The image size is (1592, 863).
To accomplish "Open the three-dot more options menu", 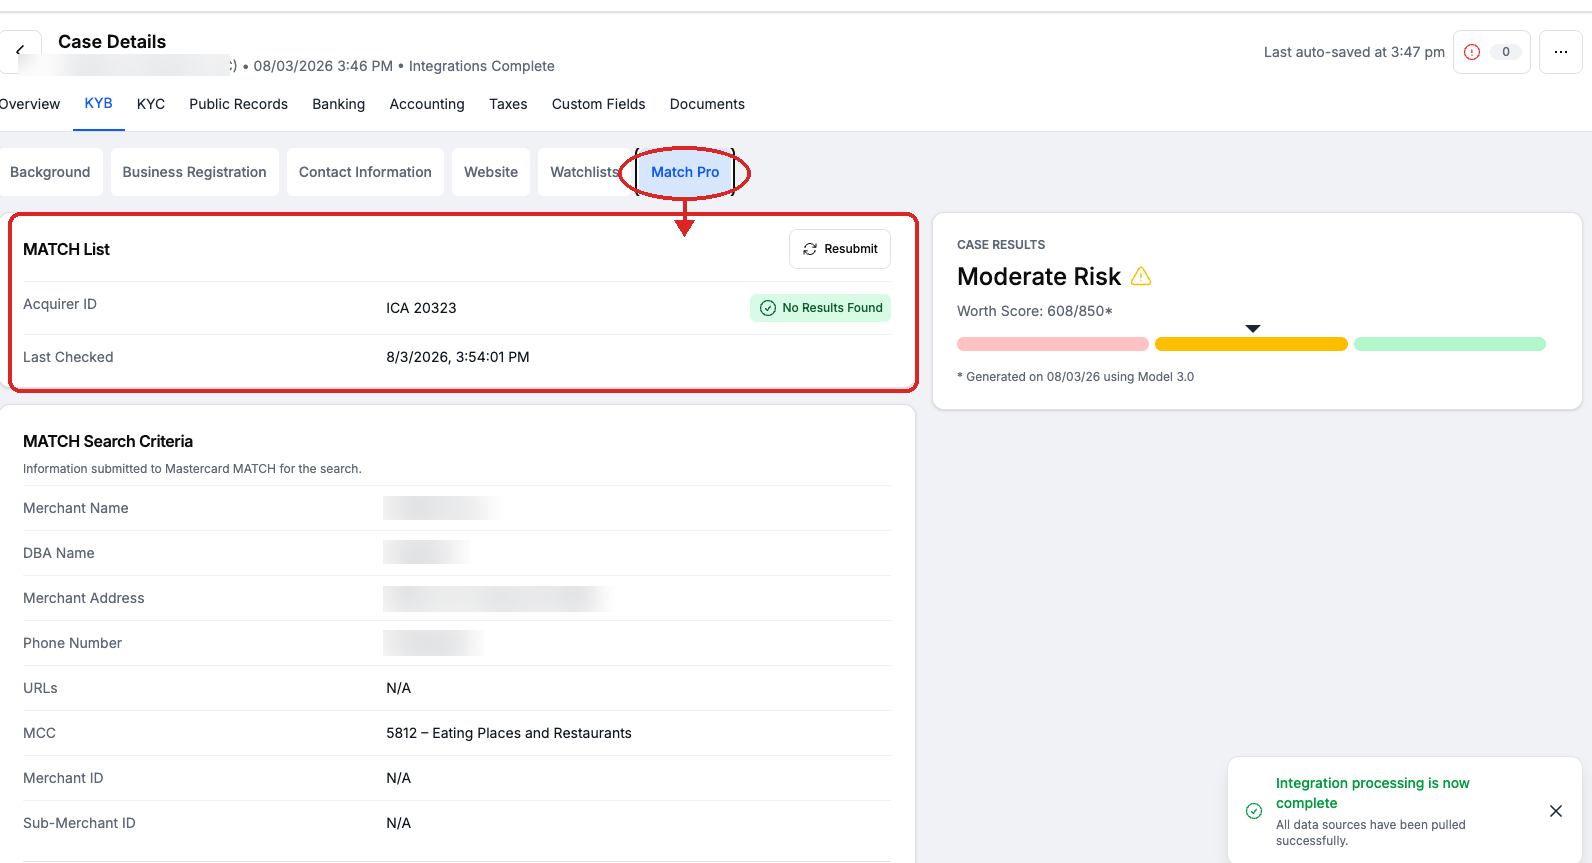I will [1560, 52].
